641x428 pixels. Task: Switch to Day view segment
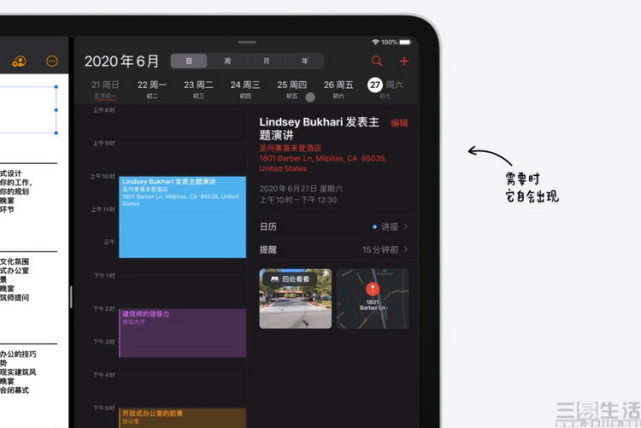pos(189,61)
